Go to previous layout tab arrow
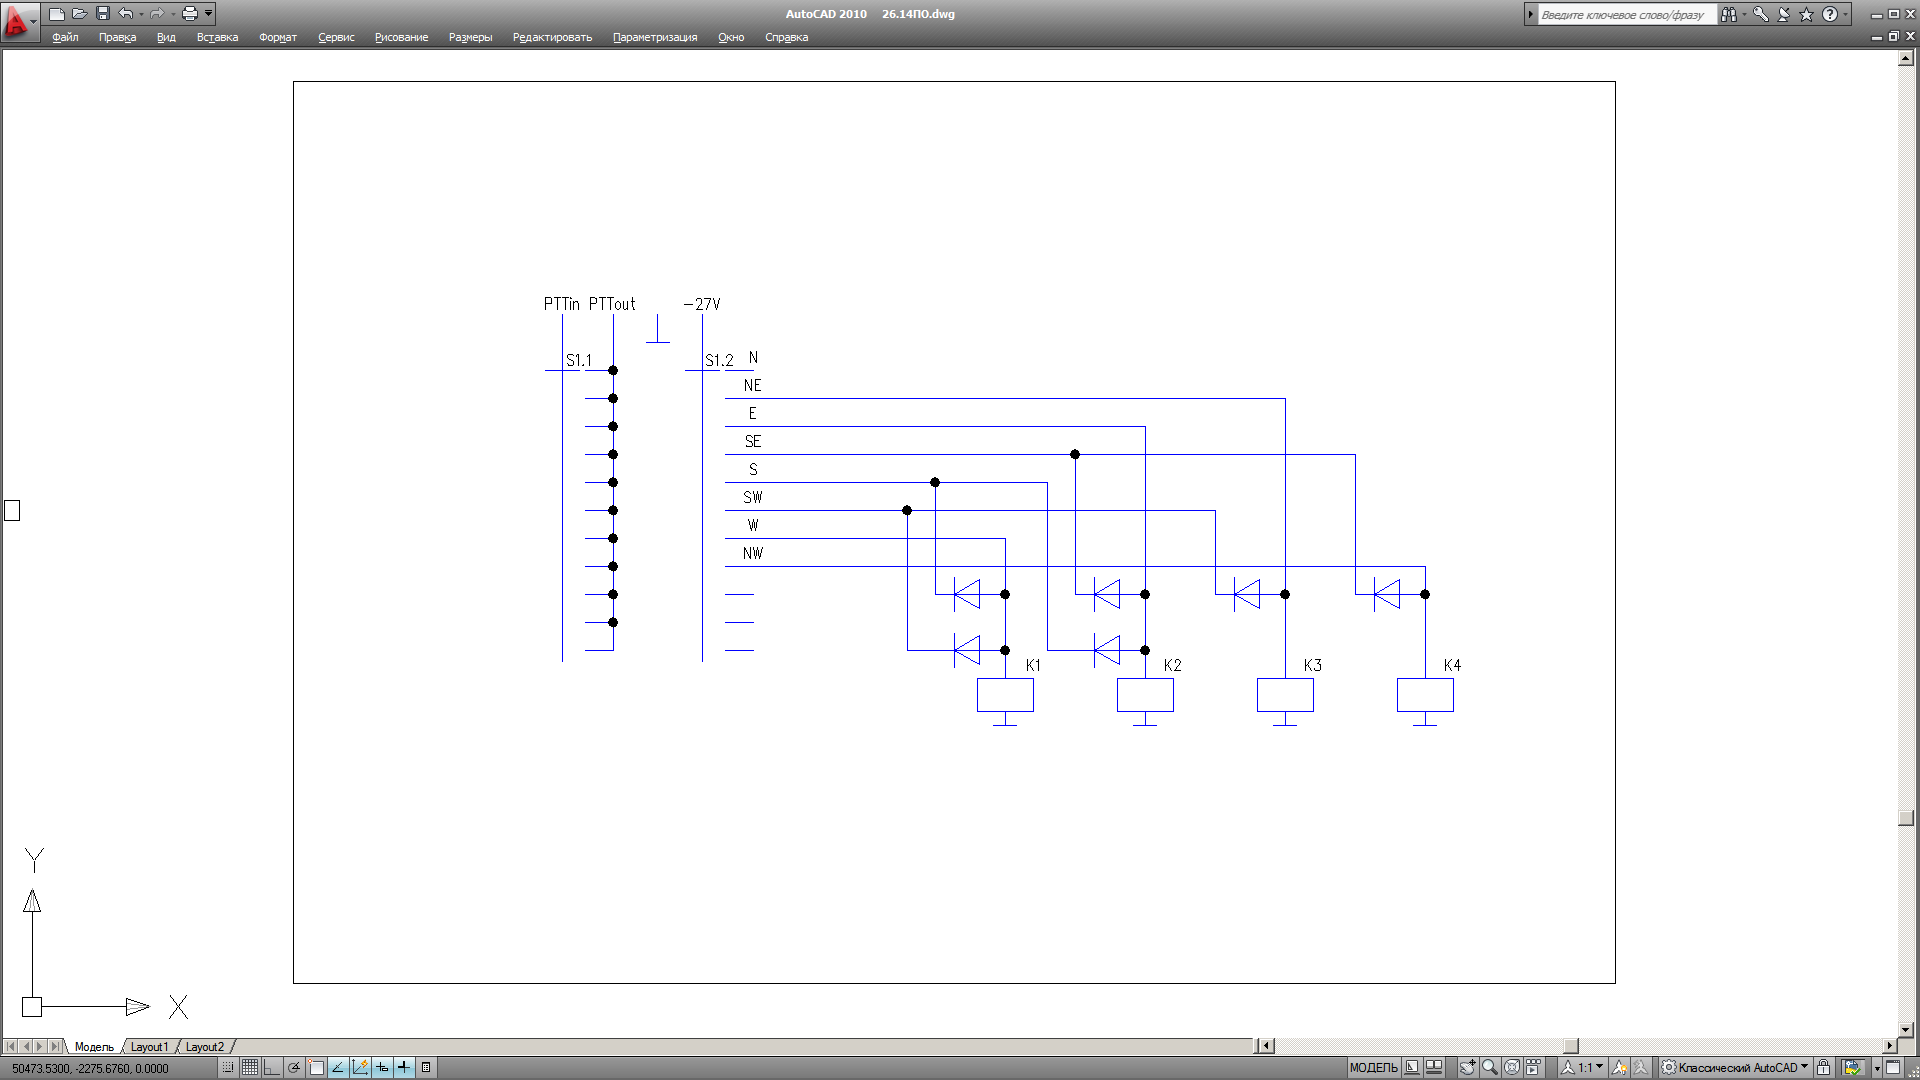This screenshot has height=1080, width=1920. click(x=26, y=1046)
